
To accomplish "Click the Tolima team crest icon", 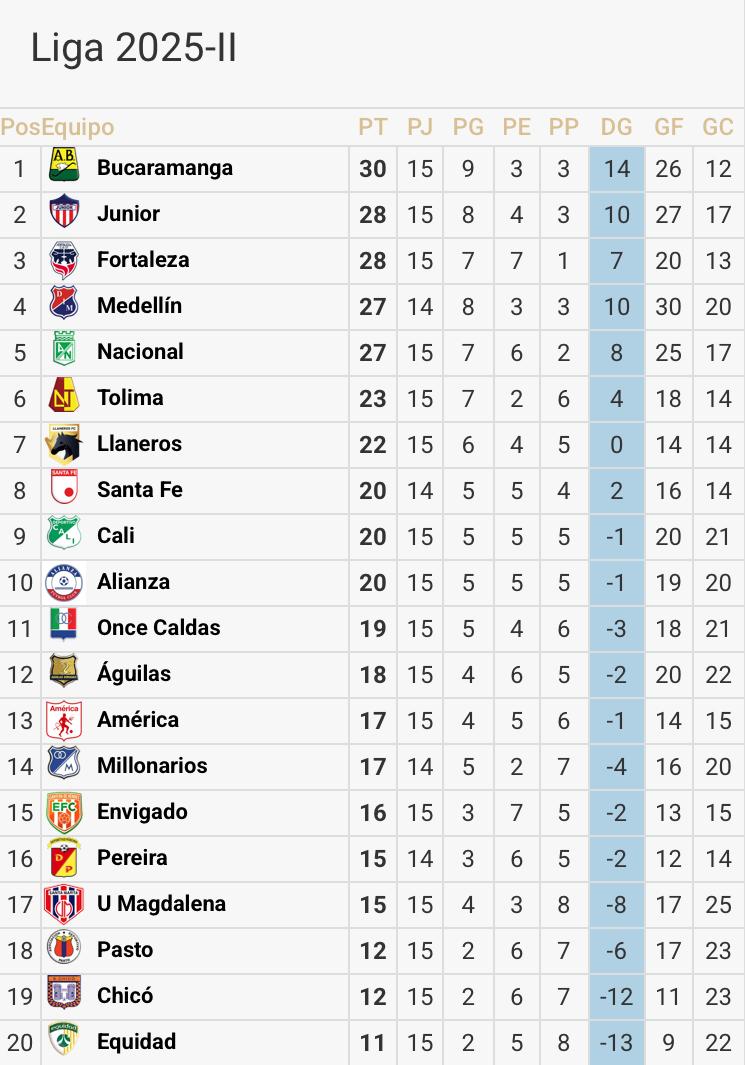I will 64,396.
